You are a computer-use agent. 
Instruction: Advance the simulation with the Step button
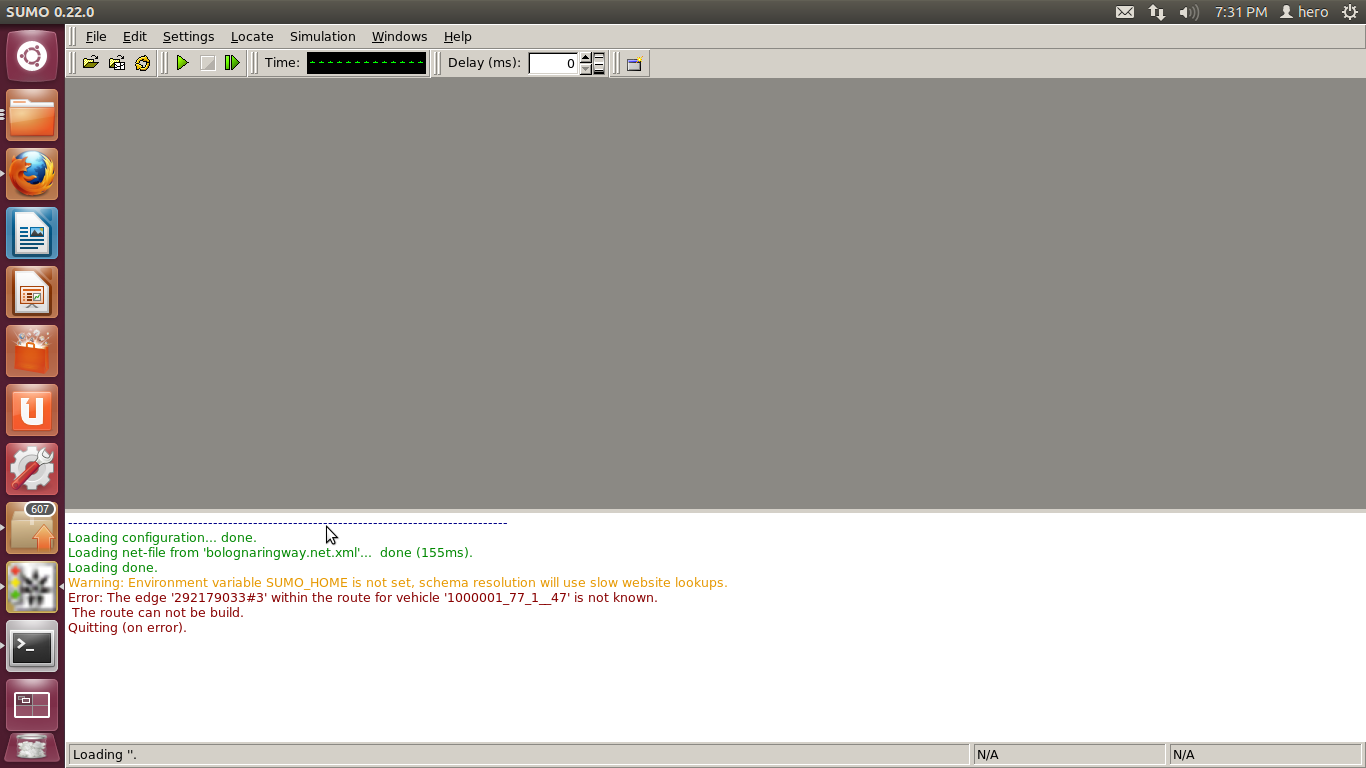coord(233,63)
